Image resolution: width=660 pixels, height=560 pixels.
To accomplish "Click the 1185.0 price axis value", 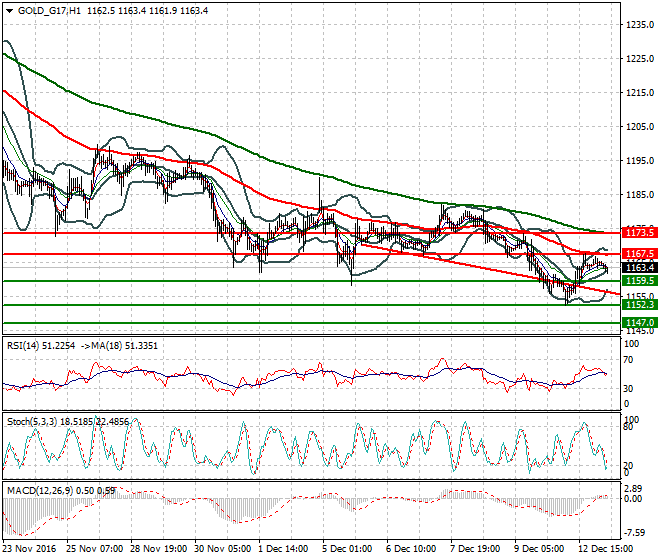I will pos(640,195).
